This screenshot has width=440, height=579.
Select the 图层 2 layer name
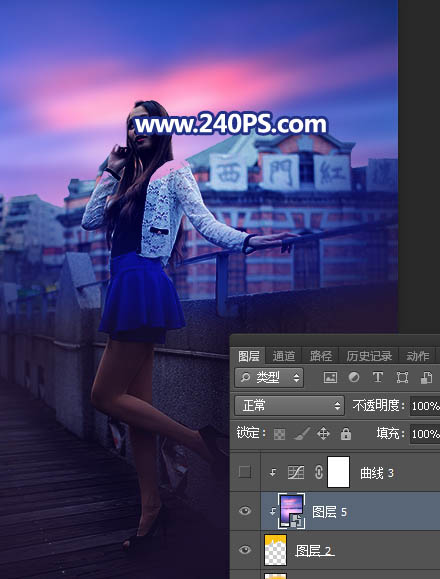tap(315, 551)
